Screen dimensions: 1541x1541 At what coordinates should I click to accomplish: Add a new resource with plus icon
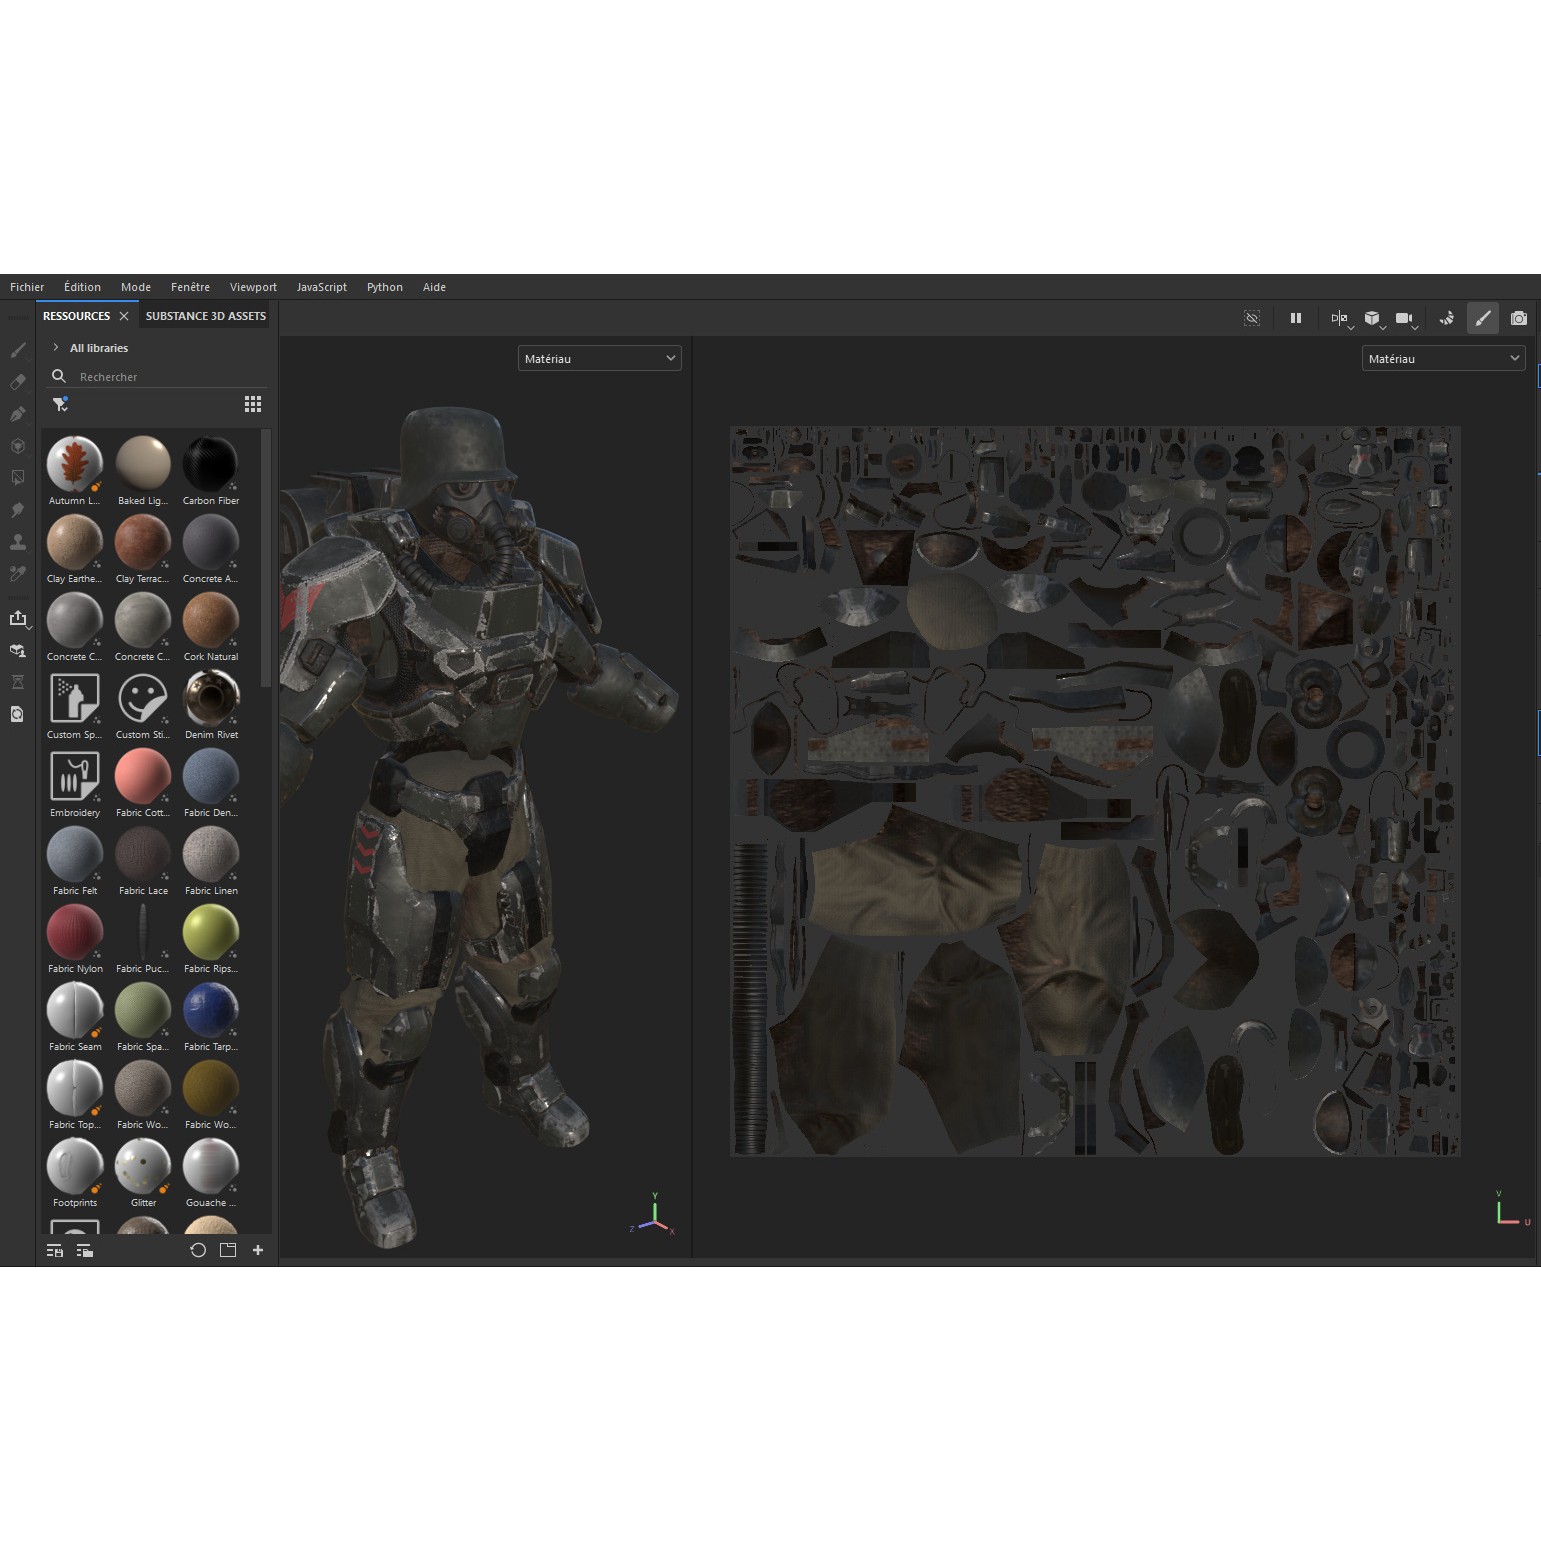pyautogui.click(x=258, y=1250)
